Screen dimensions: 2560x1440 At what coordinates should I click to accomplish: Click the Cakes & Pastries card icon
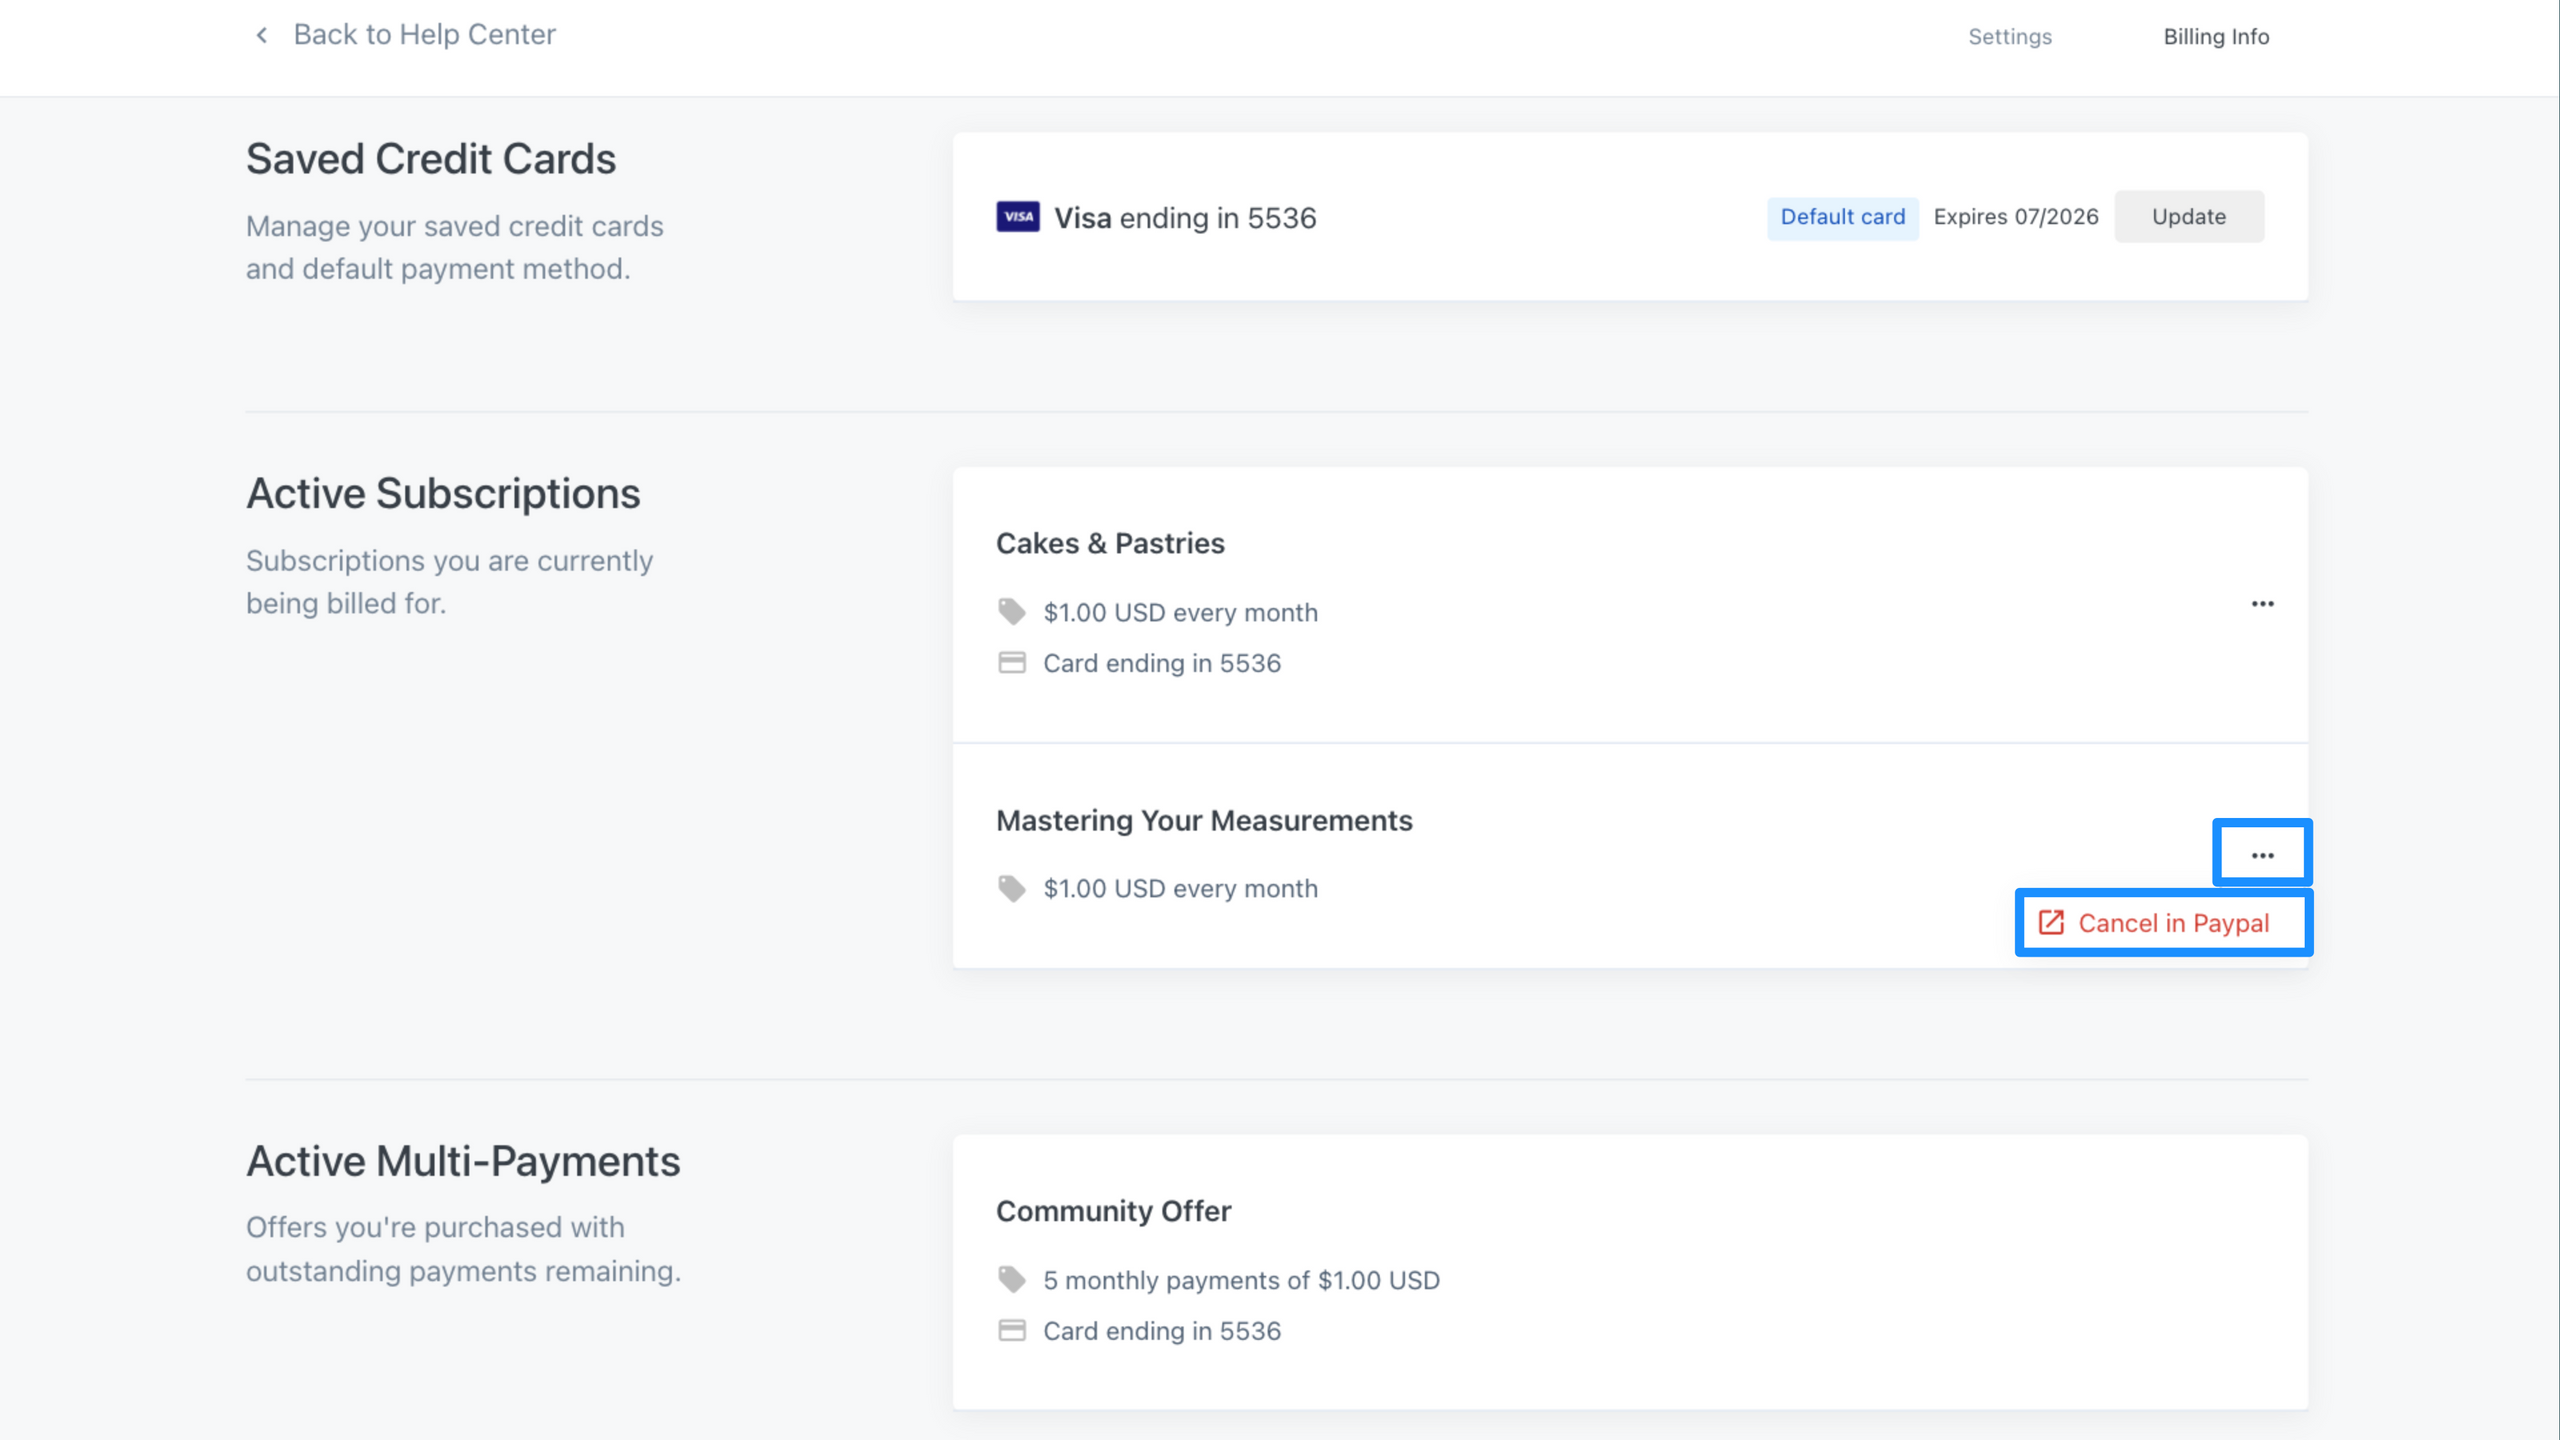point(1011,663)
